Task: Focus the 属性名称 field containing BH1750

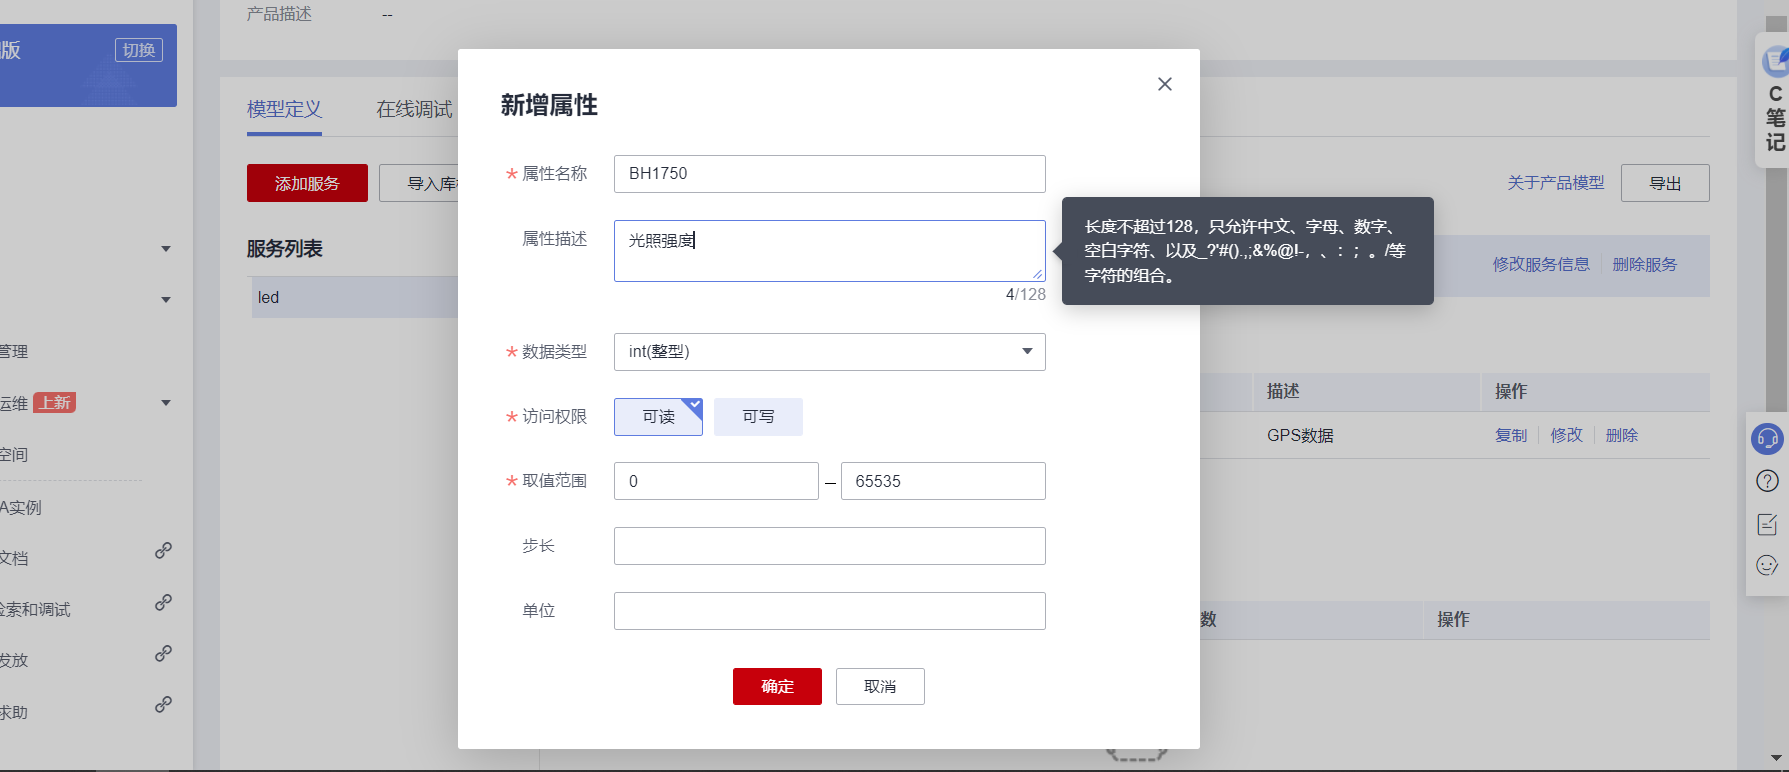Action: (x=830, y=174)
